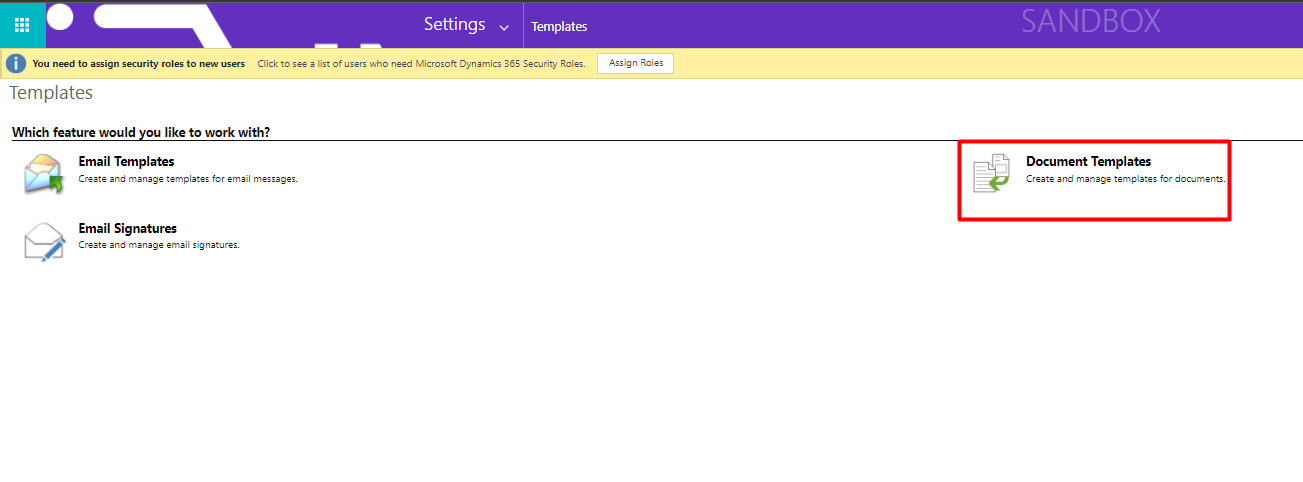Click the Email Signatures envelope-pen icon

[x=44, y=241]
